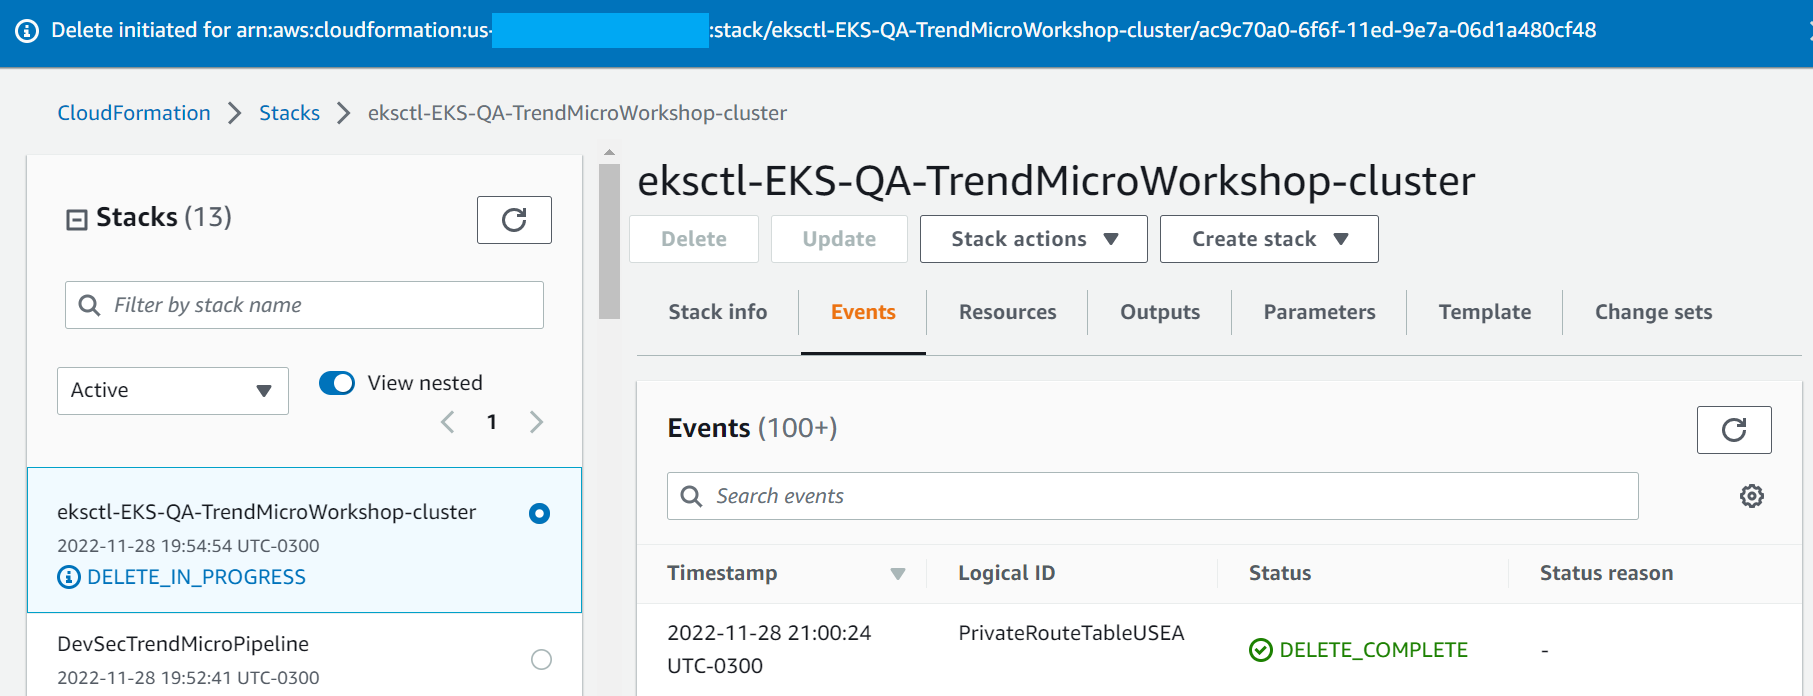The image size is (1813, 696).
Task: Click the Logical ID column header
Action: pyautogui.click(x=1007, y=573)
